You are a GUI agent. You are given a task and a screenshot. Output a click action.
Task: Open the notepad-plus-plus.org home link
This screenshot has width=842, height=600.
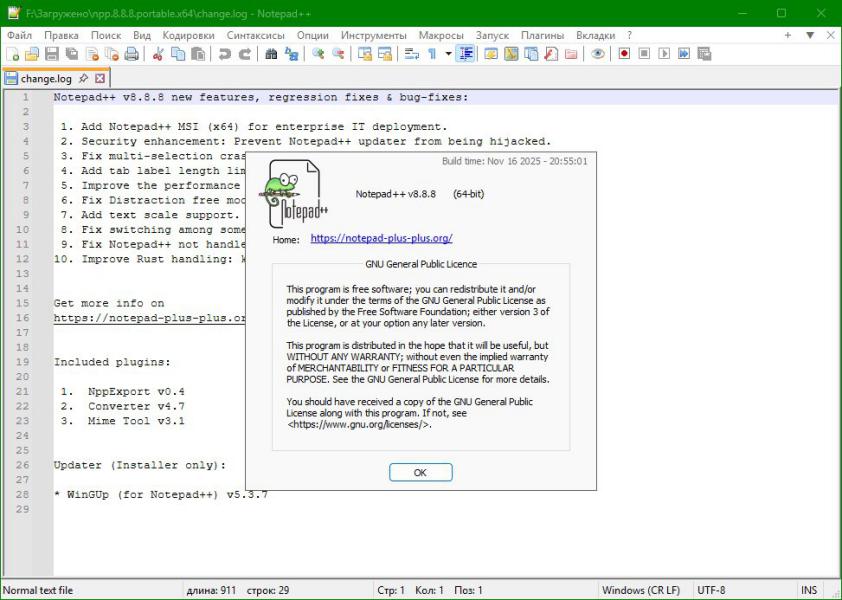coord(381,239)
